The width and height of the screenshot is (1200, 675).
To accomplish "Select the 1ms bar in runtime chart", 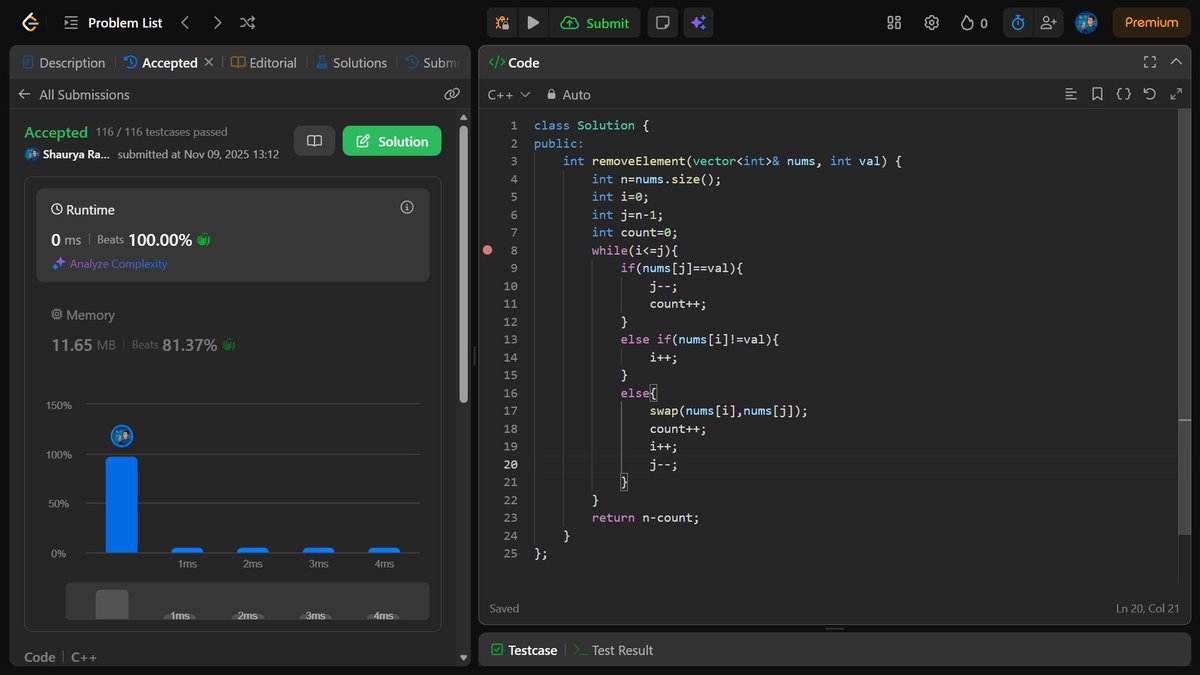I will 187,550.
